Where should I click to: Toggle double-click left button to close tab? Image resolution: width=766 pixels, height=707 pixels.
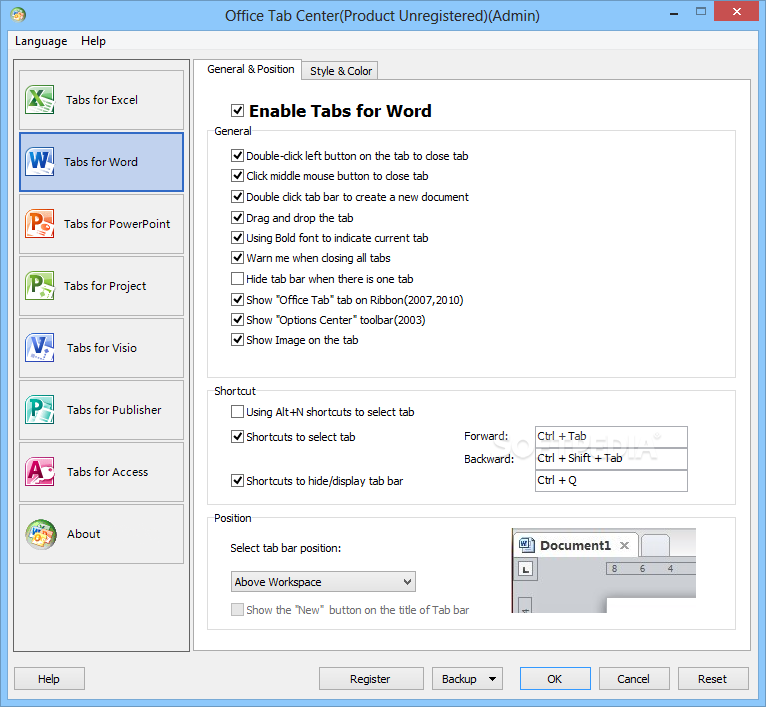tap(237, 156)
